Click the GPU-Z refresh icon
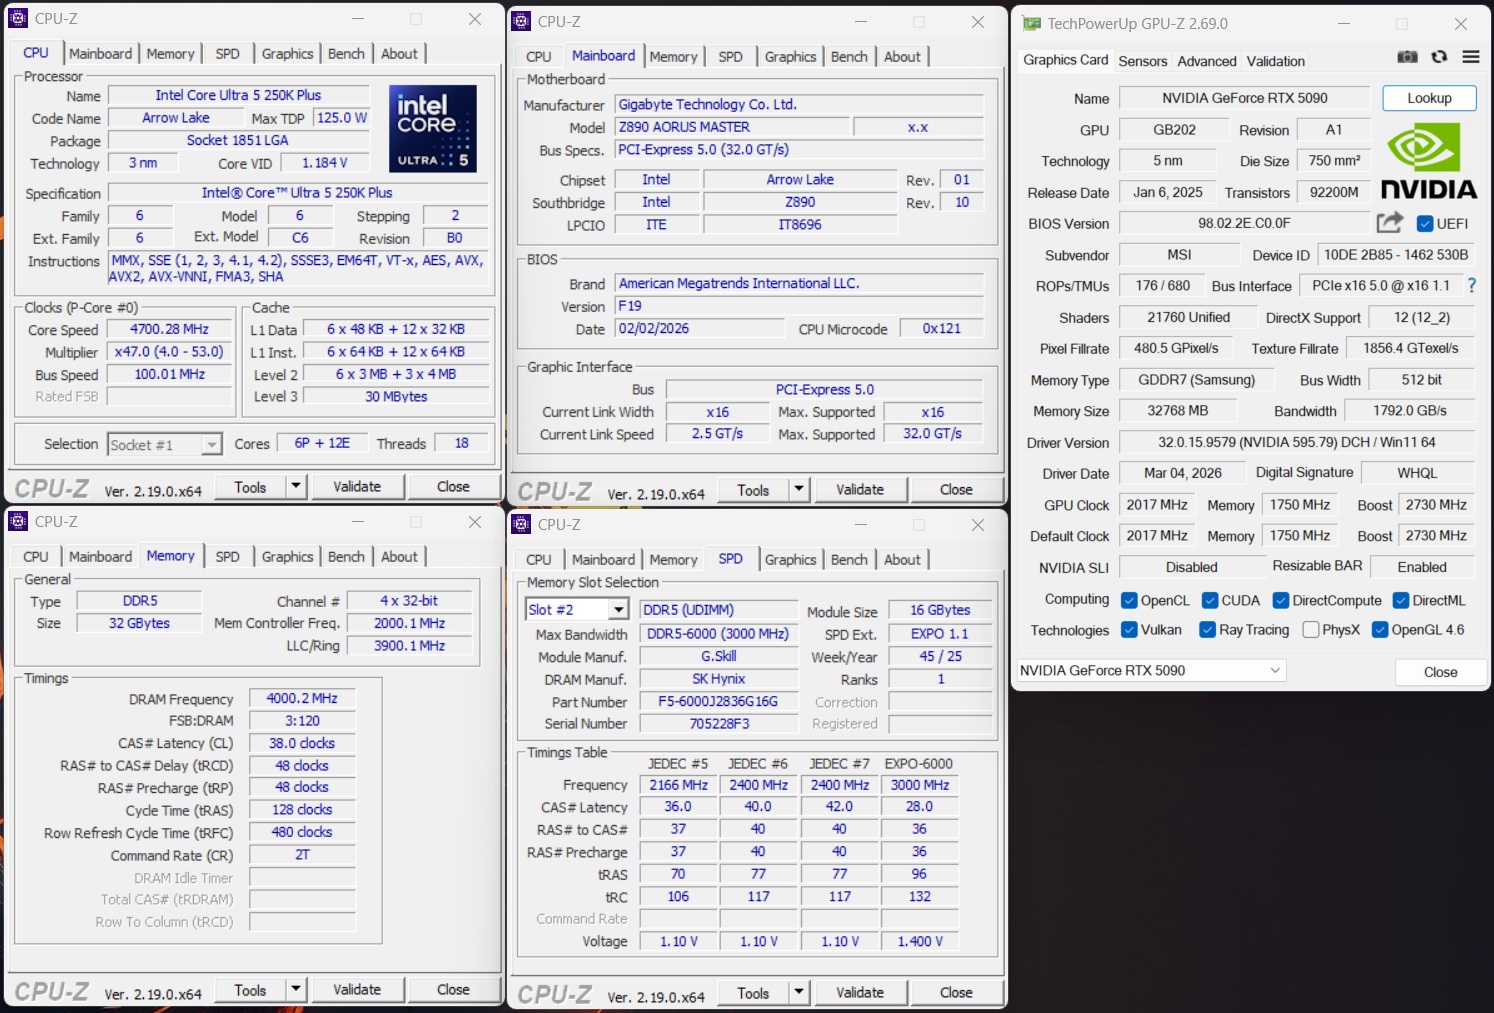Viewport: 1494px width, 1013px height. [x=1439, y=57]
